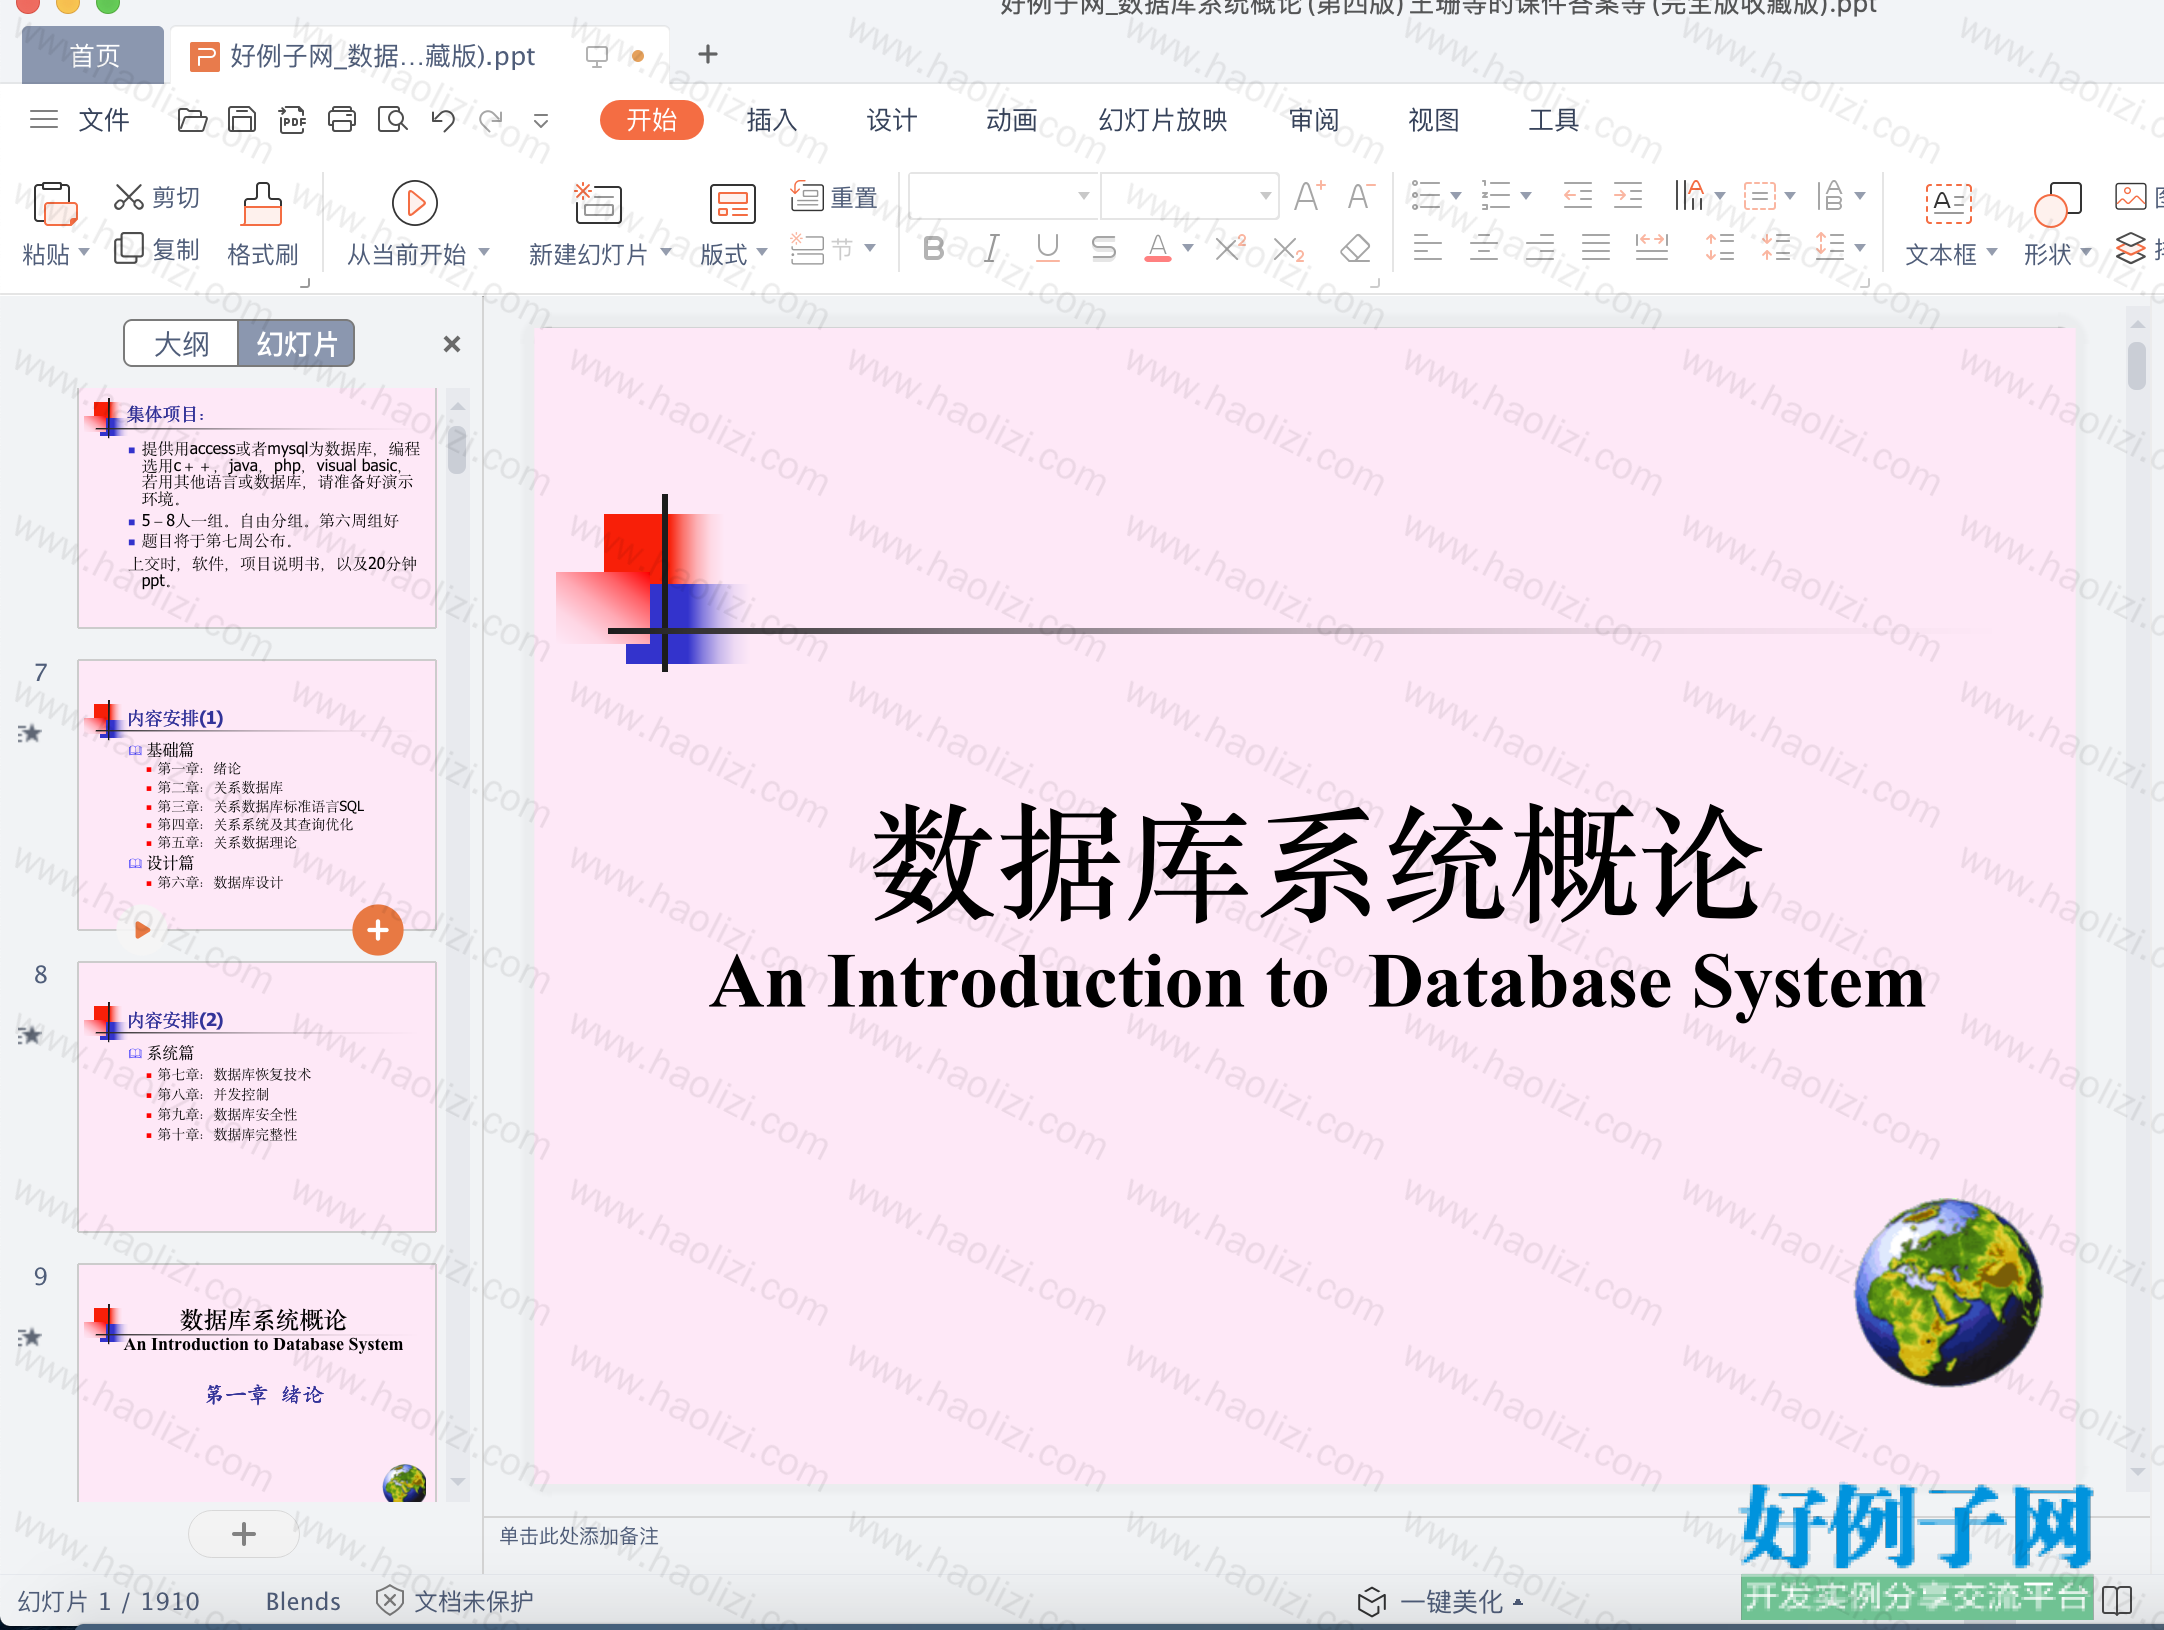Justify the paragraph text

click(x=1596, y=247)
